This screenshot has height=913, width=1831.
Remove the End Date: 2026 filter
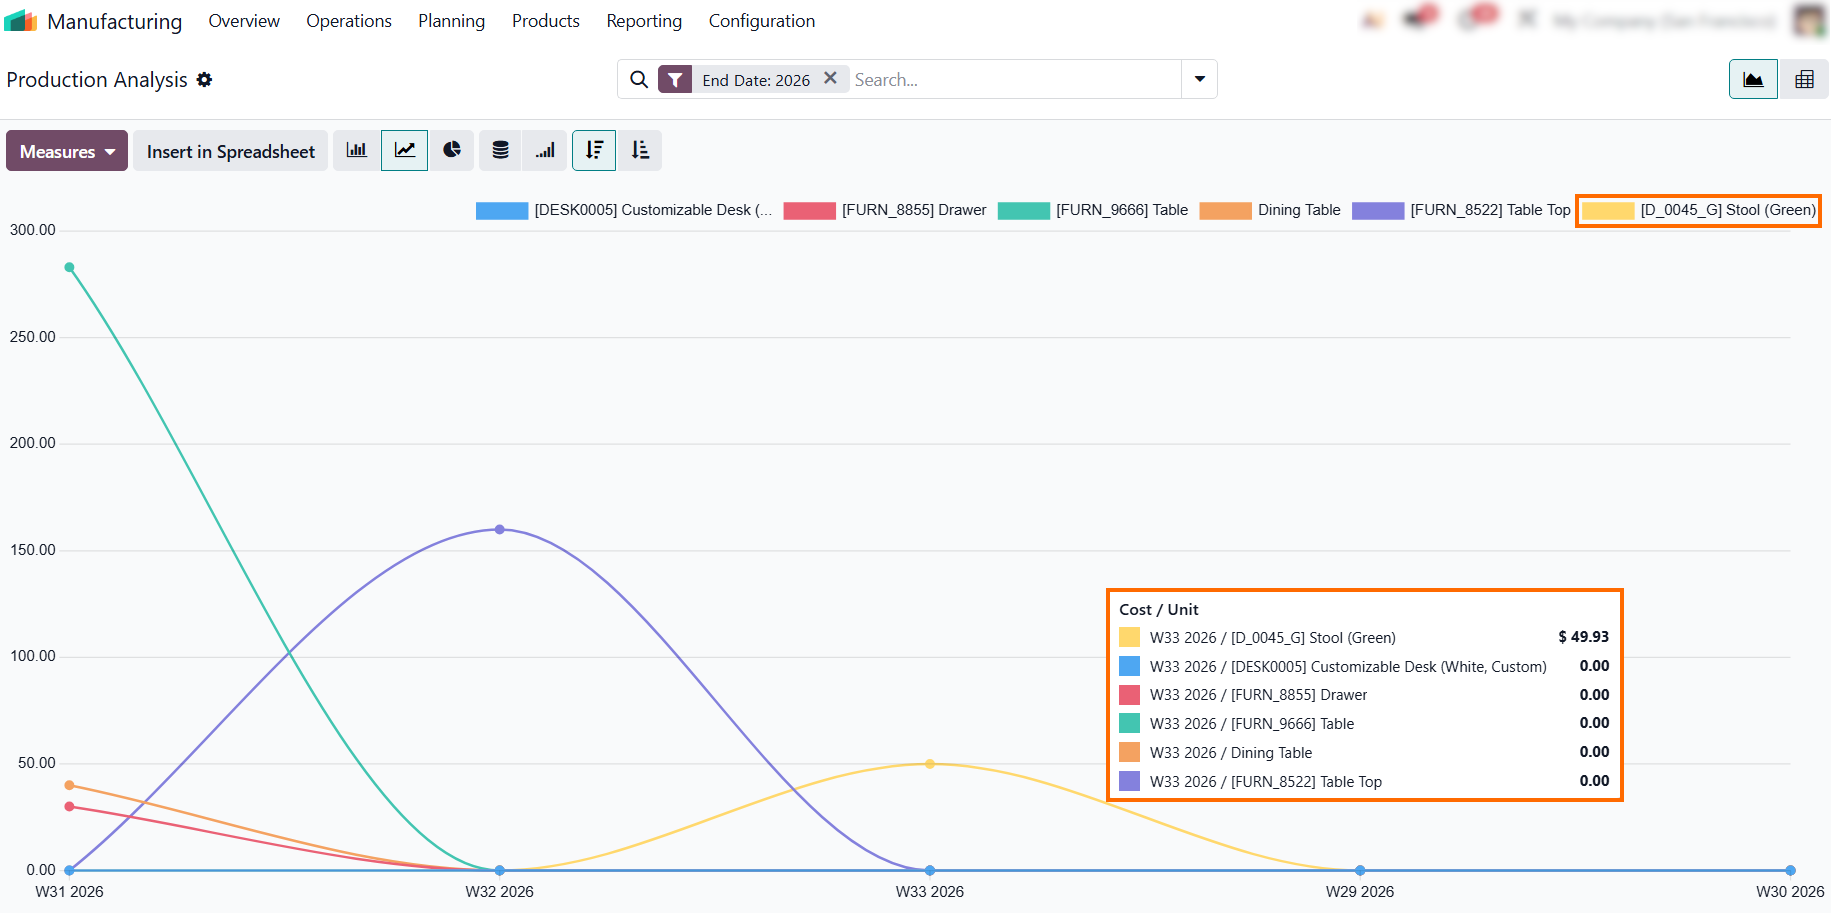click(x=830, y=78)
